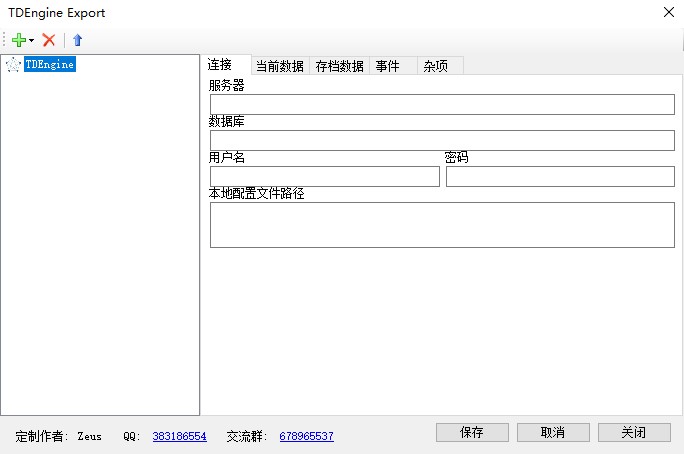This screenshot has width=684, height=454.
Task: Open the add button dropdown arrow
Action: (x=31, y=41)
